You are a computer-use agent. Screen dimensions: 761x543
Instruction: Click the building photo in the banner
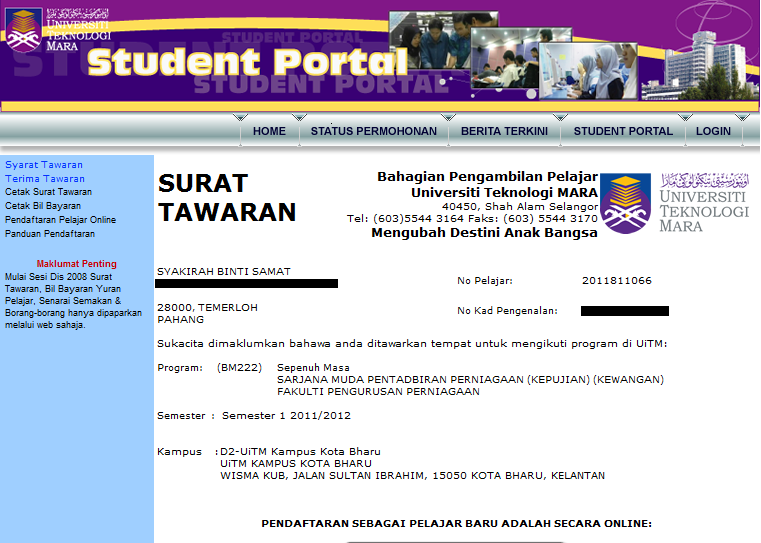coord(699,66)
